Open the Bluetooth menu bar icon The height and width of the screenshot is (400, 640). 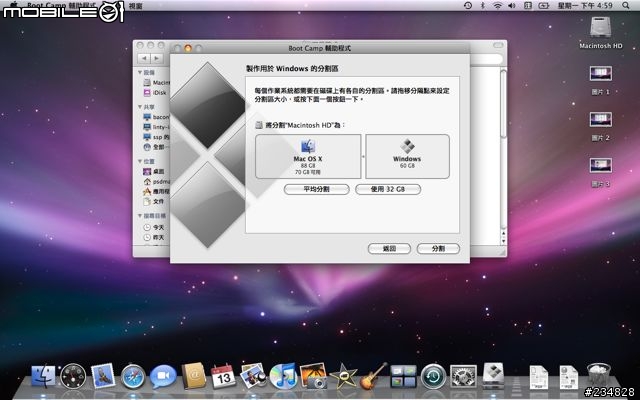[x=482, y=5]
